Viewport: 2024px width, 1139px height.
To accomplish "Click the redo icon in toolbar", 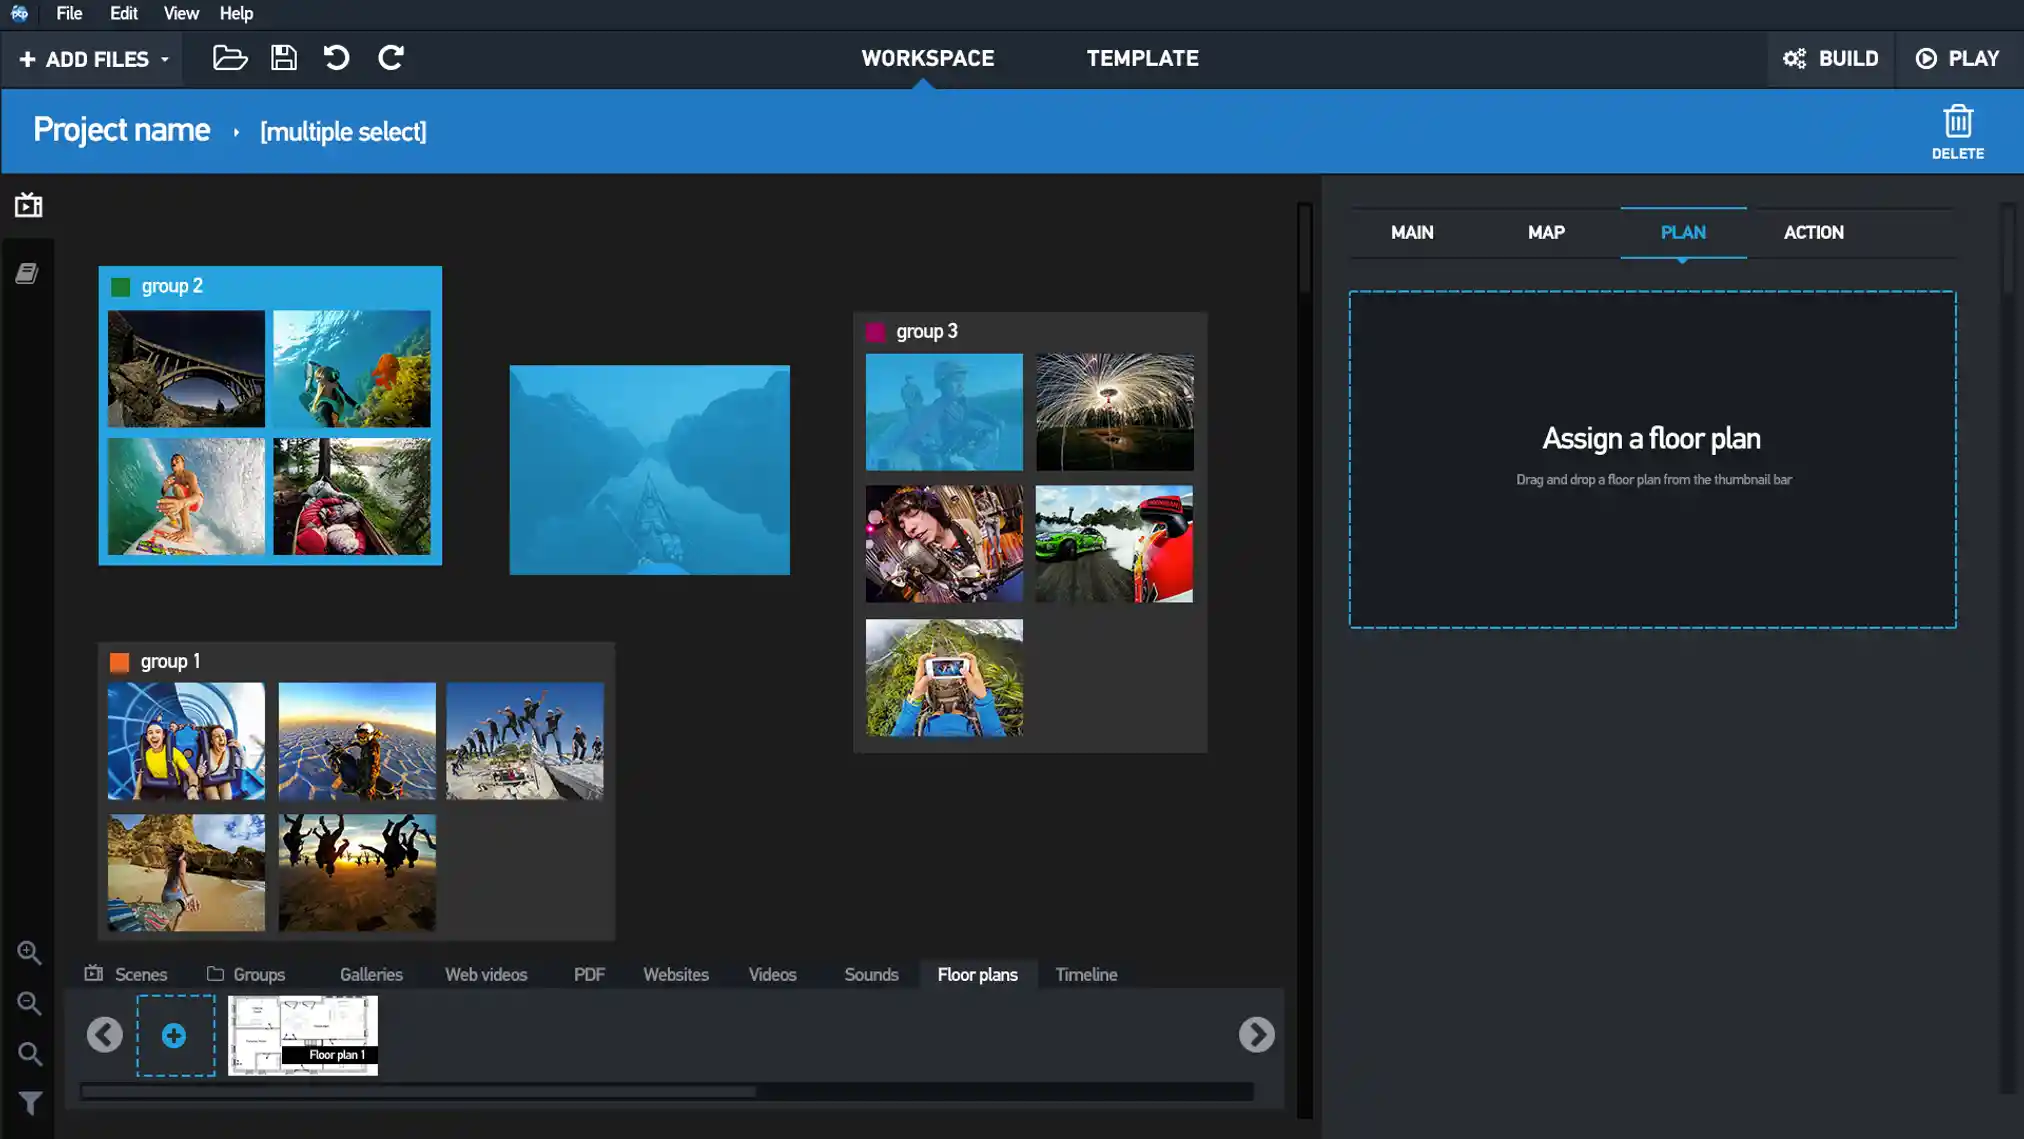I will point(389,58).
